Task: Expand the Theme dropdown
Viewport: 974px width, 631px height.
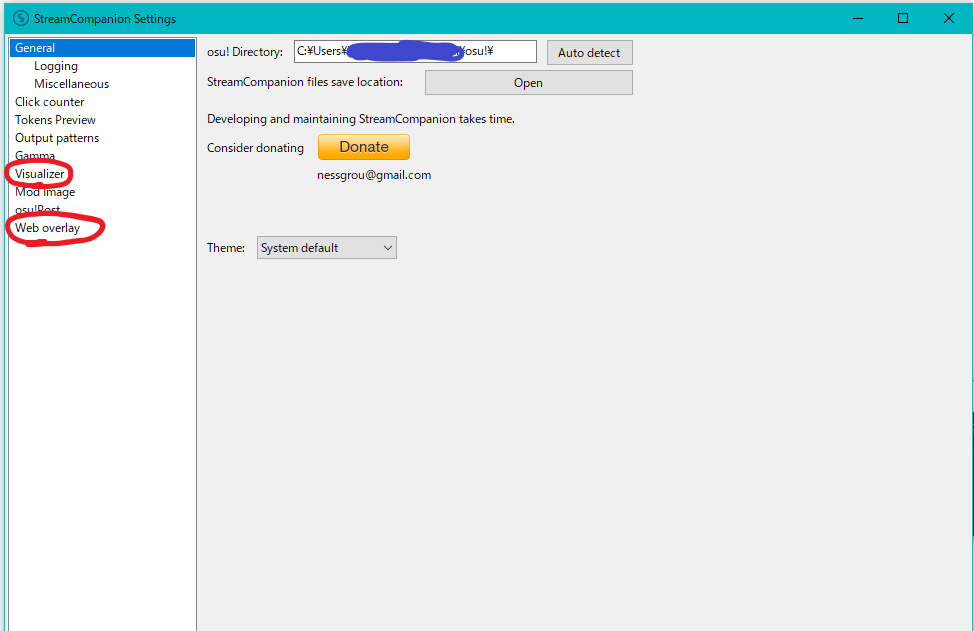Action: (327, 248)
